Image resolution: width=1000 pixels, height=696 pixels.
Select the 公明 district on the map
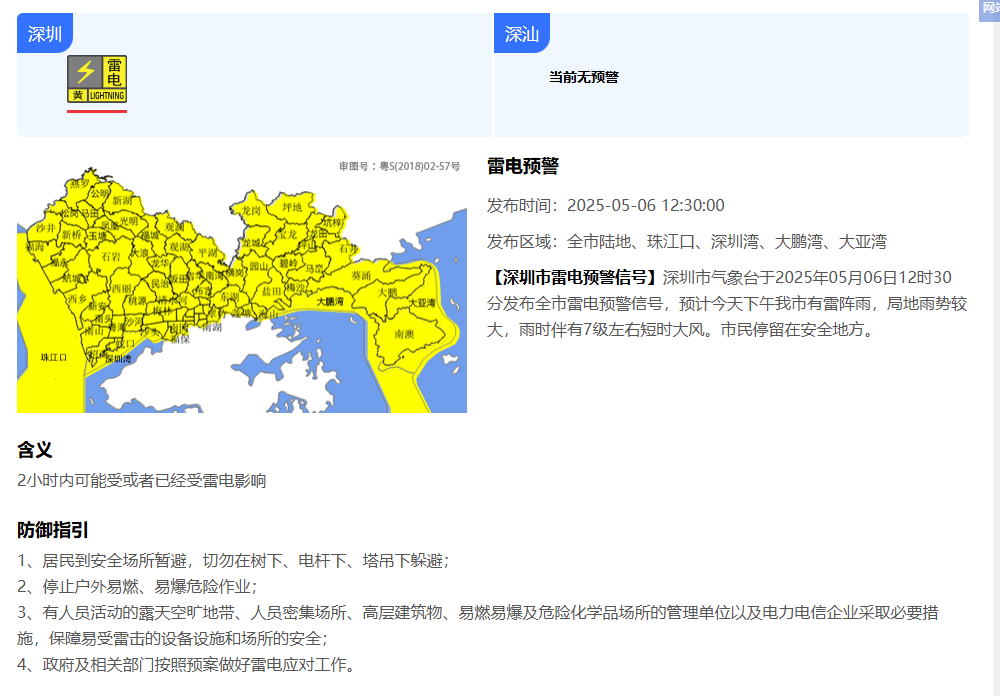[x=99, y=193]
